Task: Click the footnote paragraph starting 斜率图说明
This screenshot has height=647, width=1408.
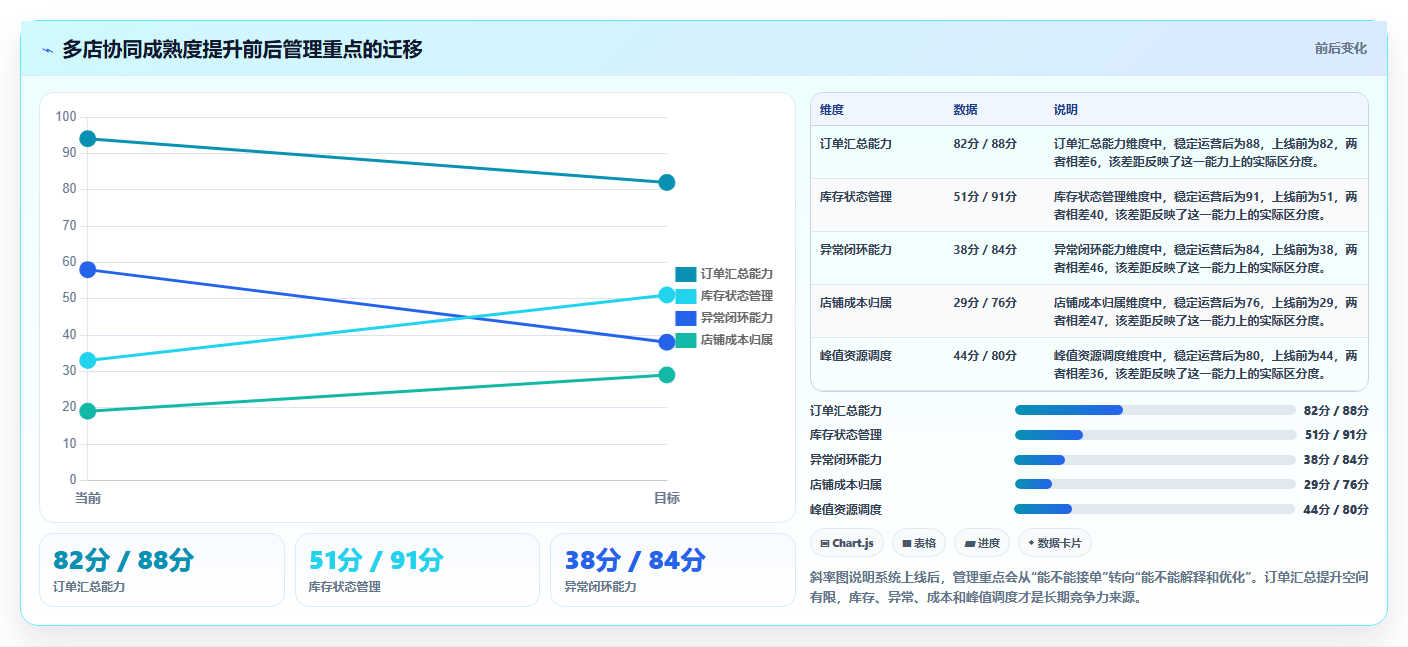Action: (x=1089, y=588)
